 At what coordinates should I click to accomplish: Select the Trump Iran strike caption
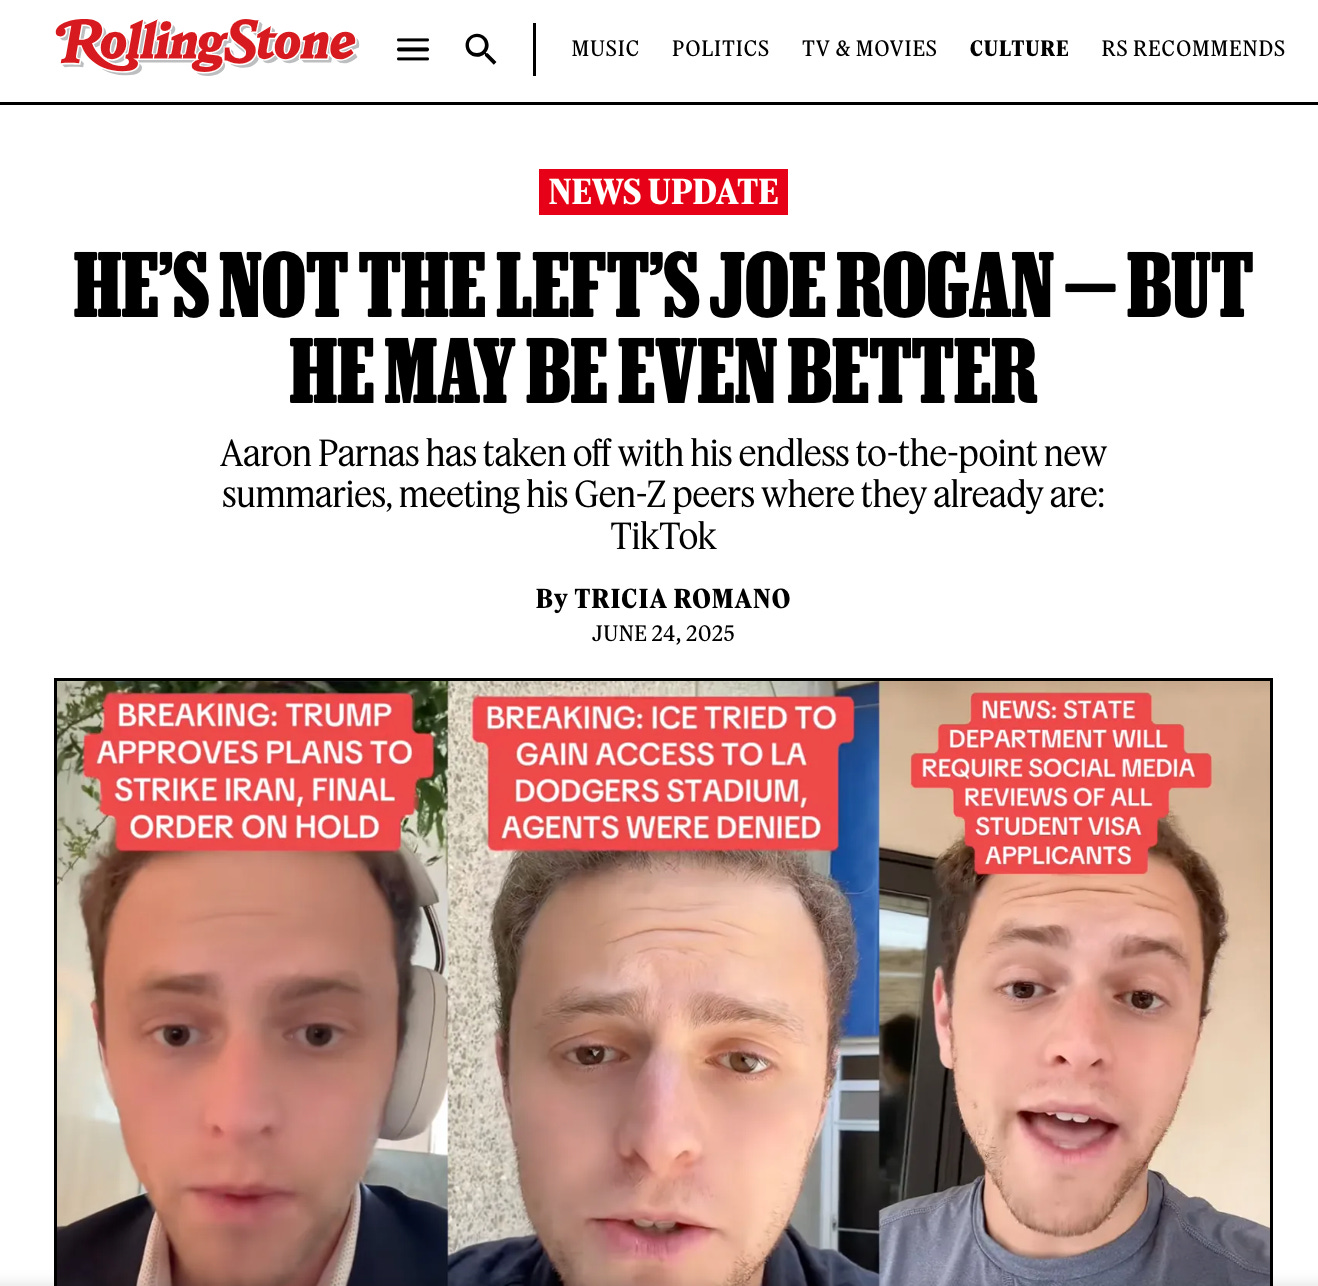tap(254, 771)
